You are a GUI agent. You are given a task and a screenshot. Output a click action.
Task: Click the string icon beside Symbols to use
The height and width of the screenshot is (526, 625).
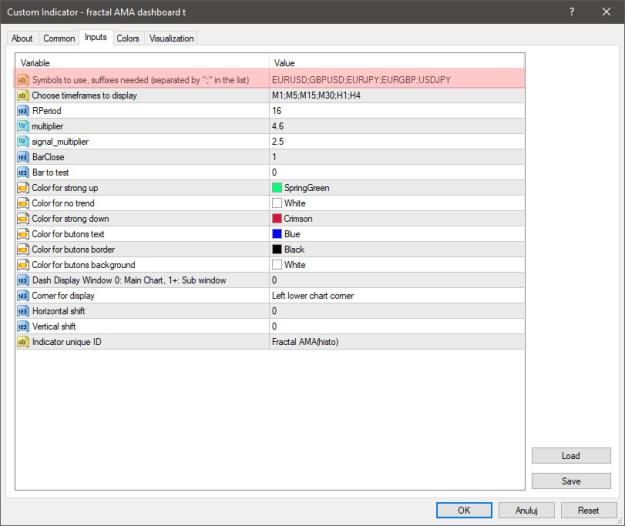[23, 80]
